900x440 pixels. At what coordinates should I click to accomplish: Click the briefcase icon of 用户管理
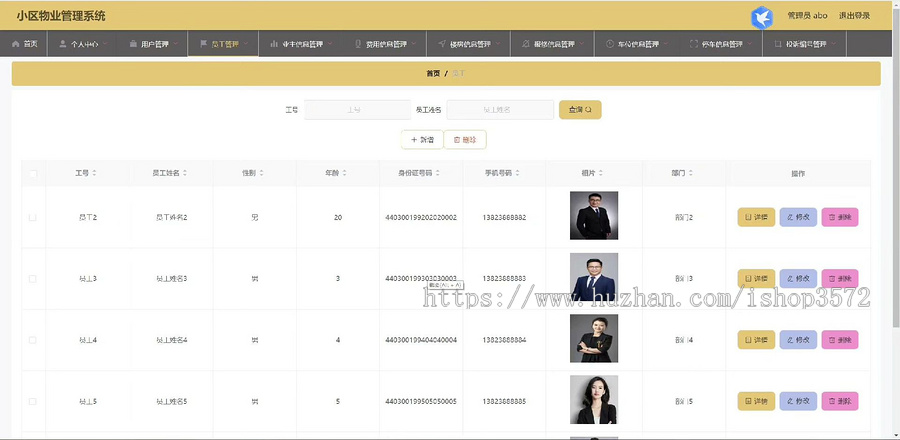[133, 44]
